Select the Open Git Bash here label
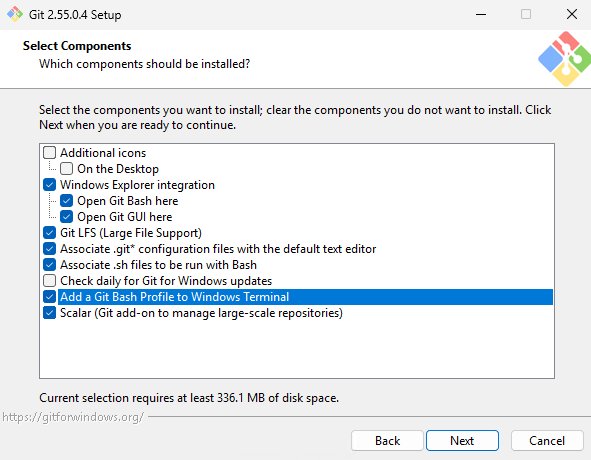Image resolution: width=591 pixels, height=460 pixels. 128,201
